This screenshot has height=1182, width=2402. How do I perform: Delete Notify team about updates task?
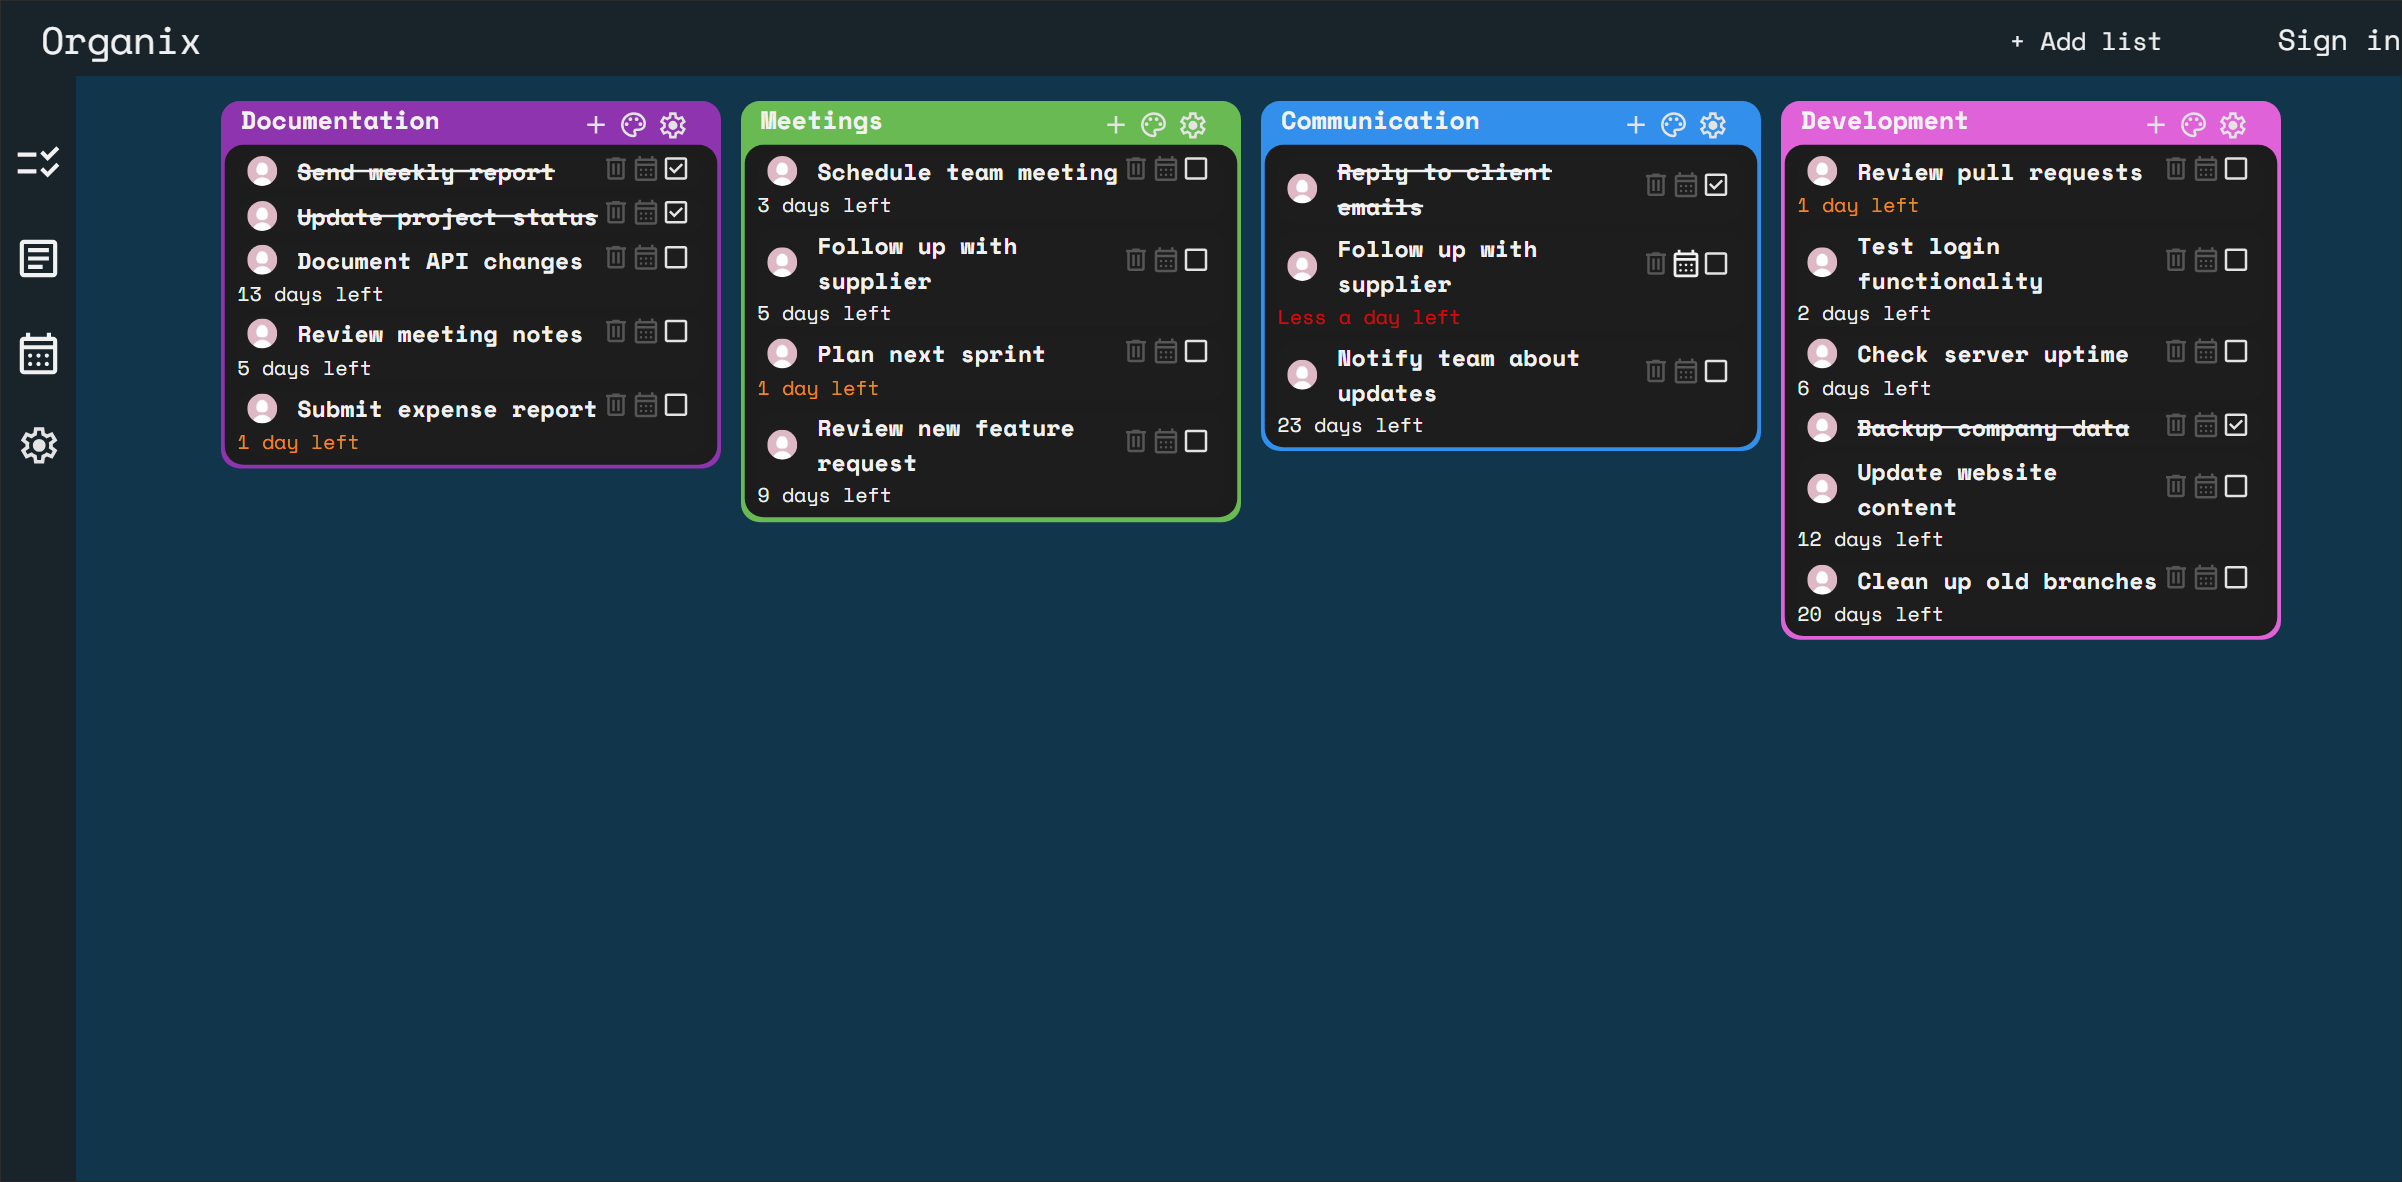1656,372
